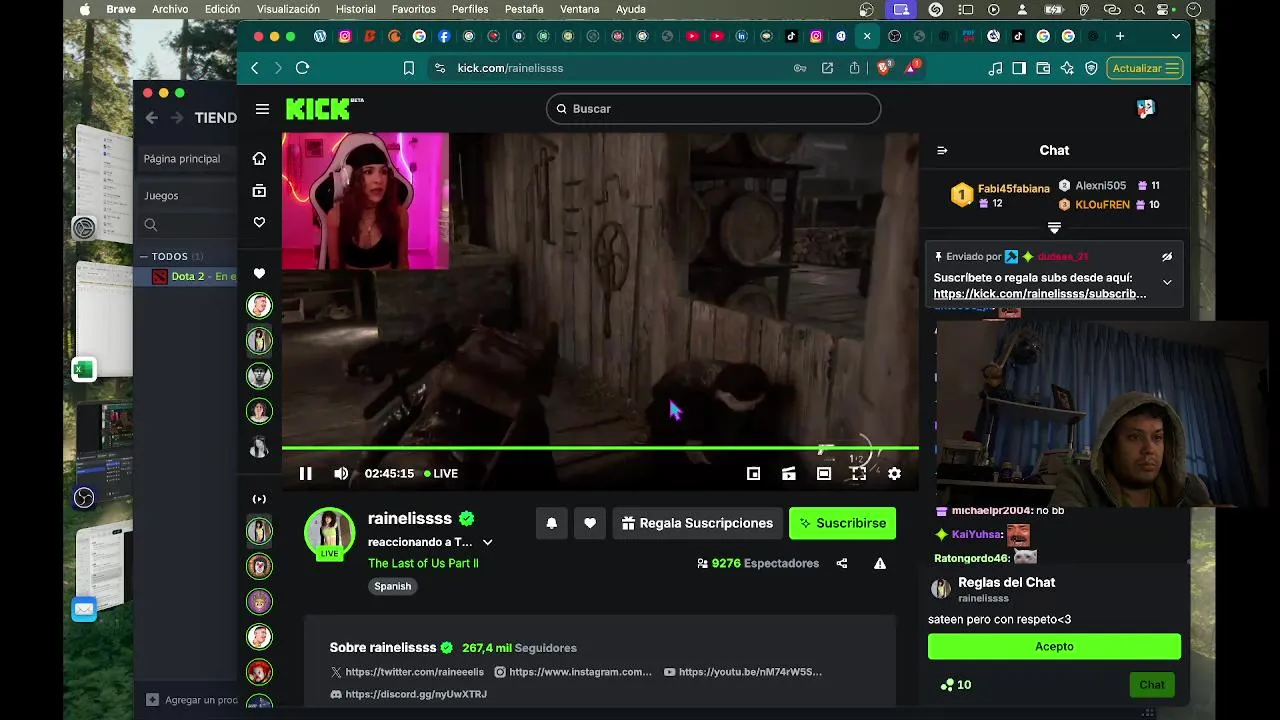Click Acepto to accept chat rules
This screenshot has width=1280, height=720.
pyautogui.click(x=1054, y=647)
